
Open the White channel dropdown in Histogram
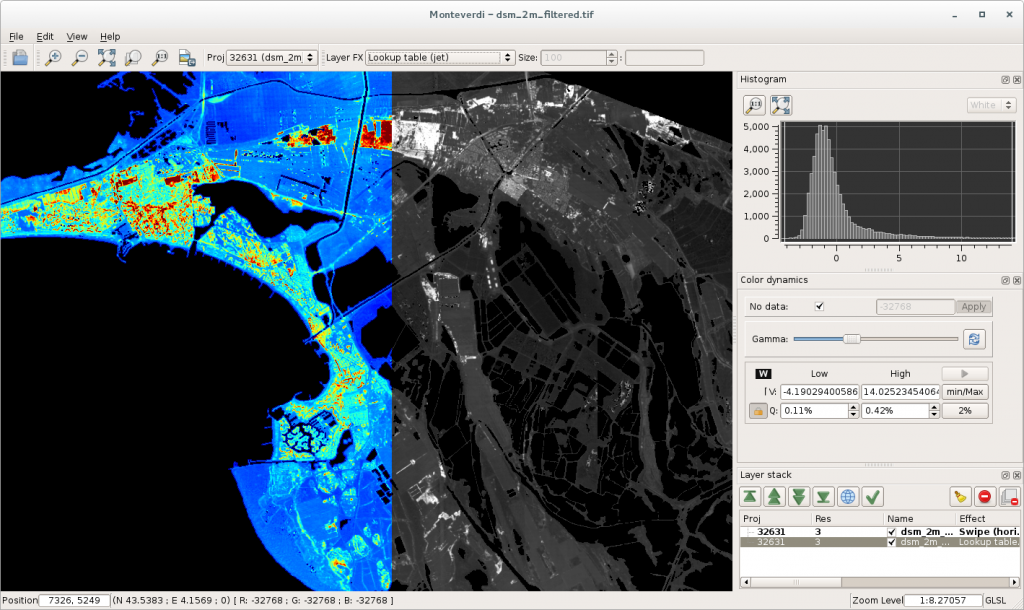[991, 105]
